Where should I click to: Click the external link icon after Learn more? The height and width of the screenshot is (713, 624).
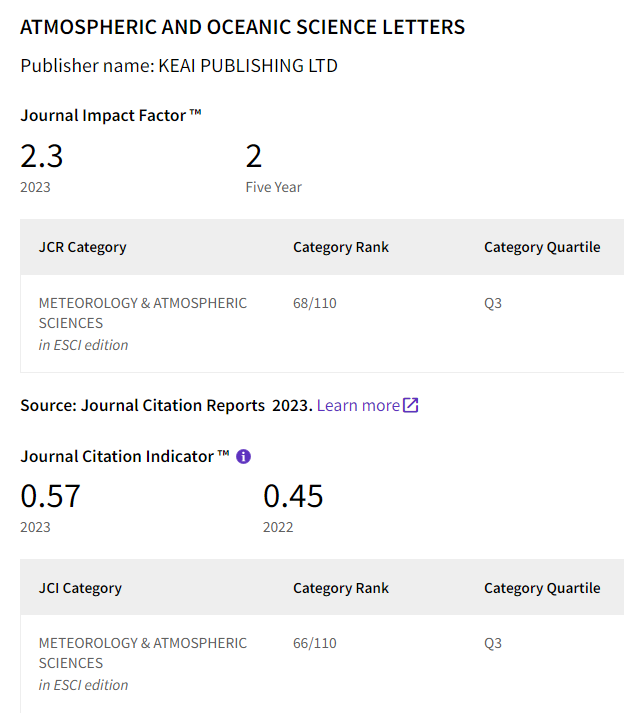pyautogui.click(x=411, y=405)
